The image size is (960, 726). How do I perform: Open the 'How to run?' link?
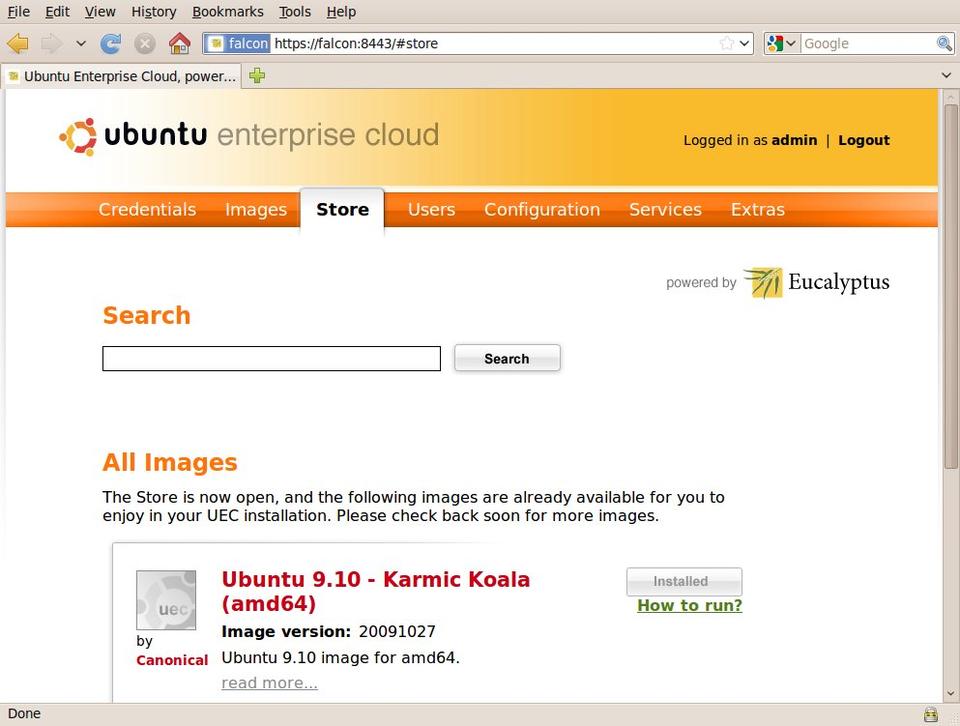[689, 605]
